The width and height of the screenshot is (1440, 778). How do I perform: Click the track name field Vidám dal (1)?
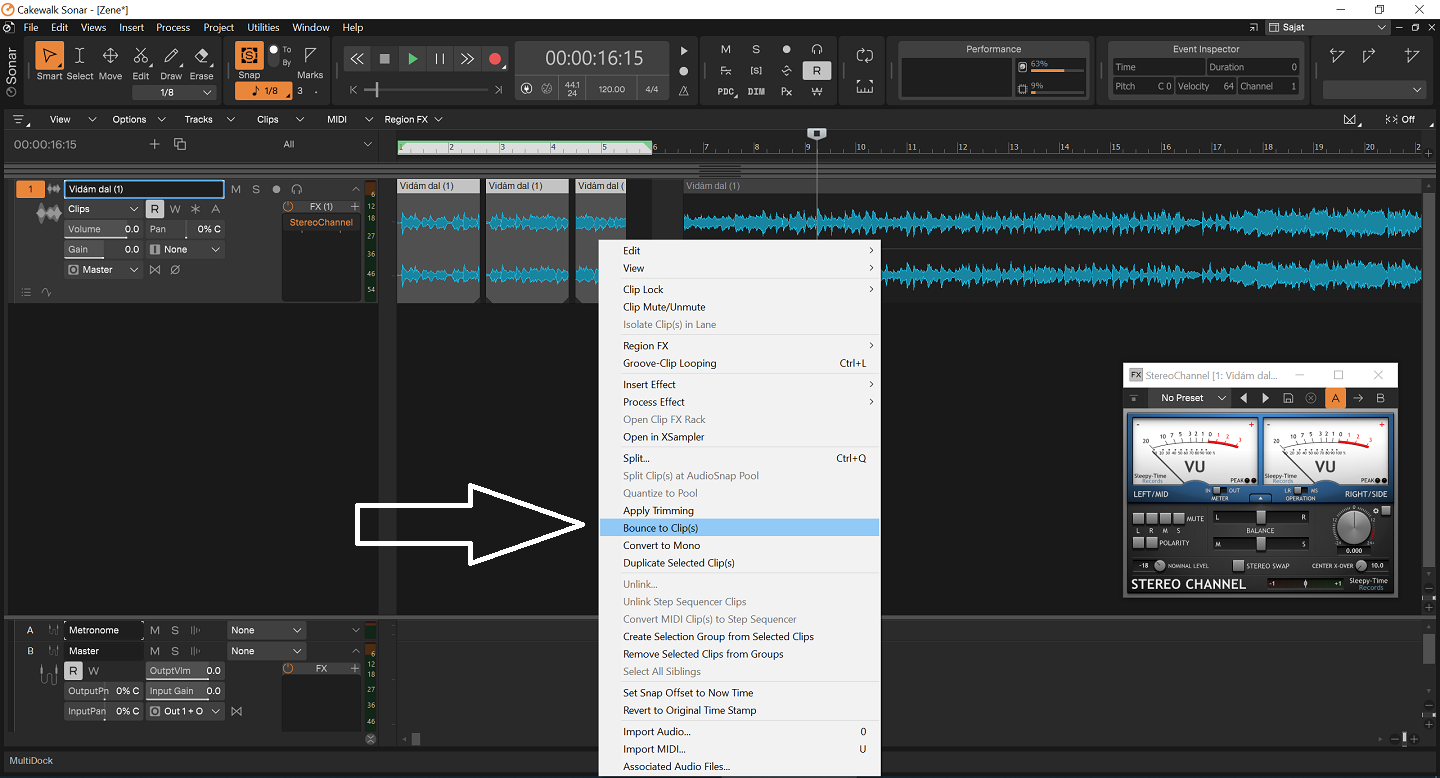tap(144, 189)
